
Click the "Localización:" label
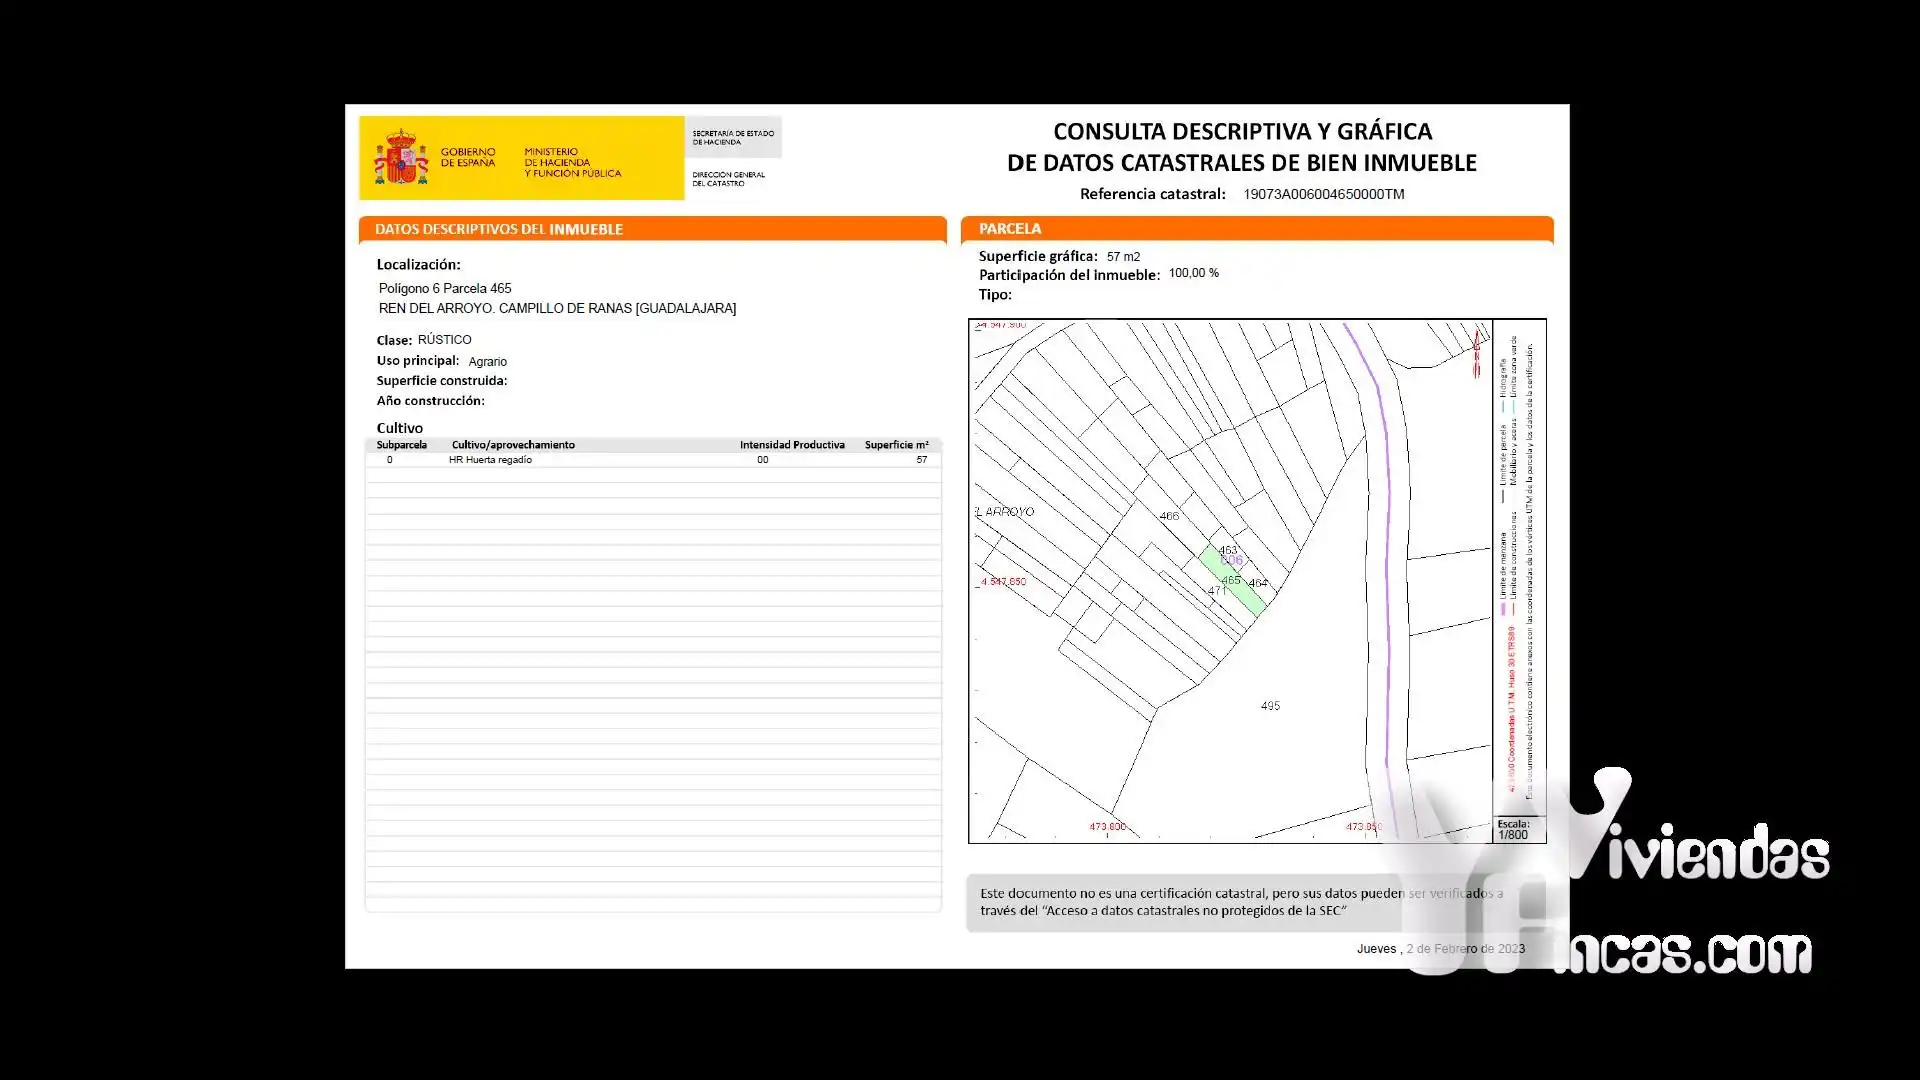[x=418, y=265]
